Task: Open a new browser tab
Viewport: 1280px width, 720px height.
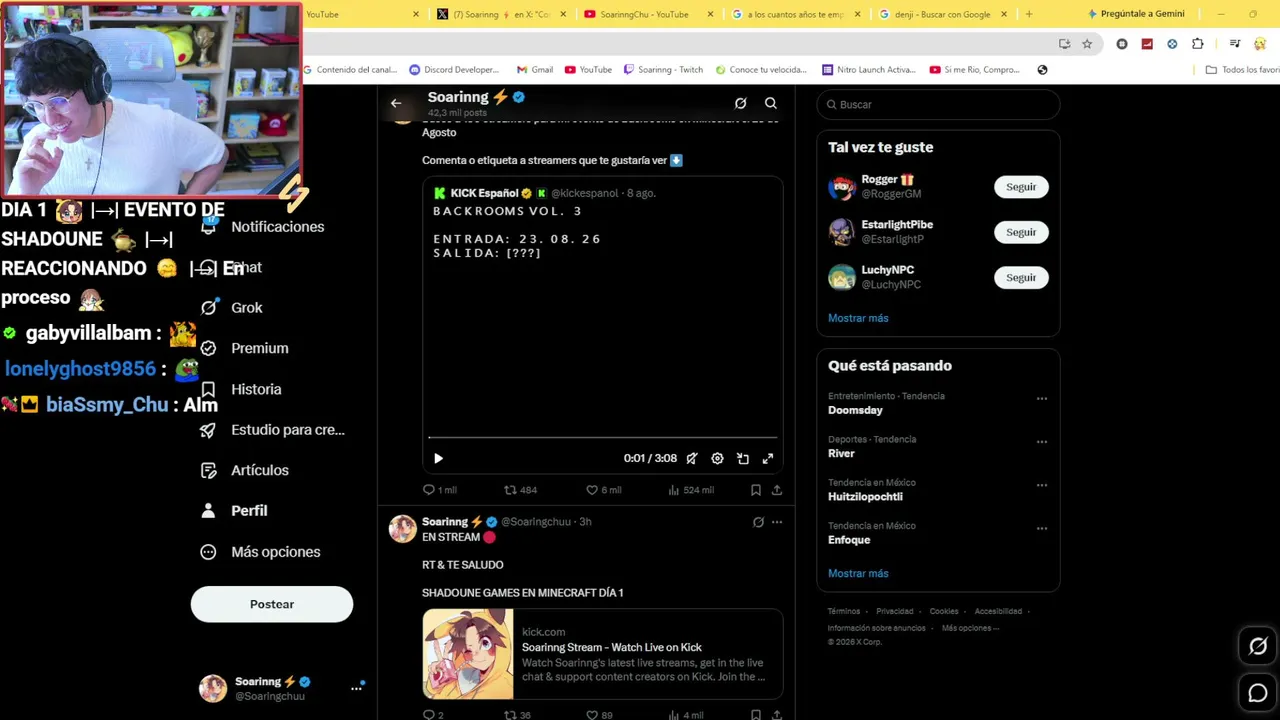Action: [1029, 14]
